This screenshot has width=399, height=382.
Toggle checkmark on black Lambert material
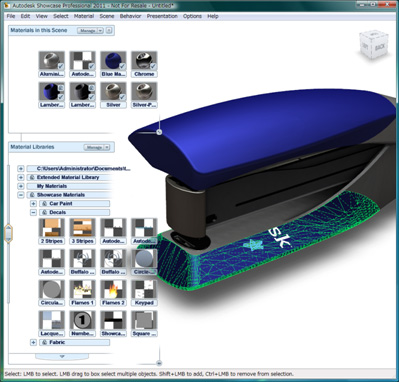(x=91, y=97)
